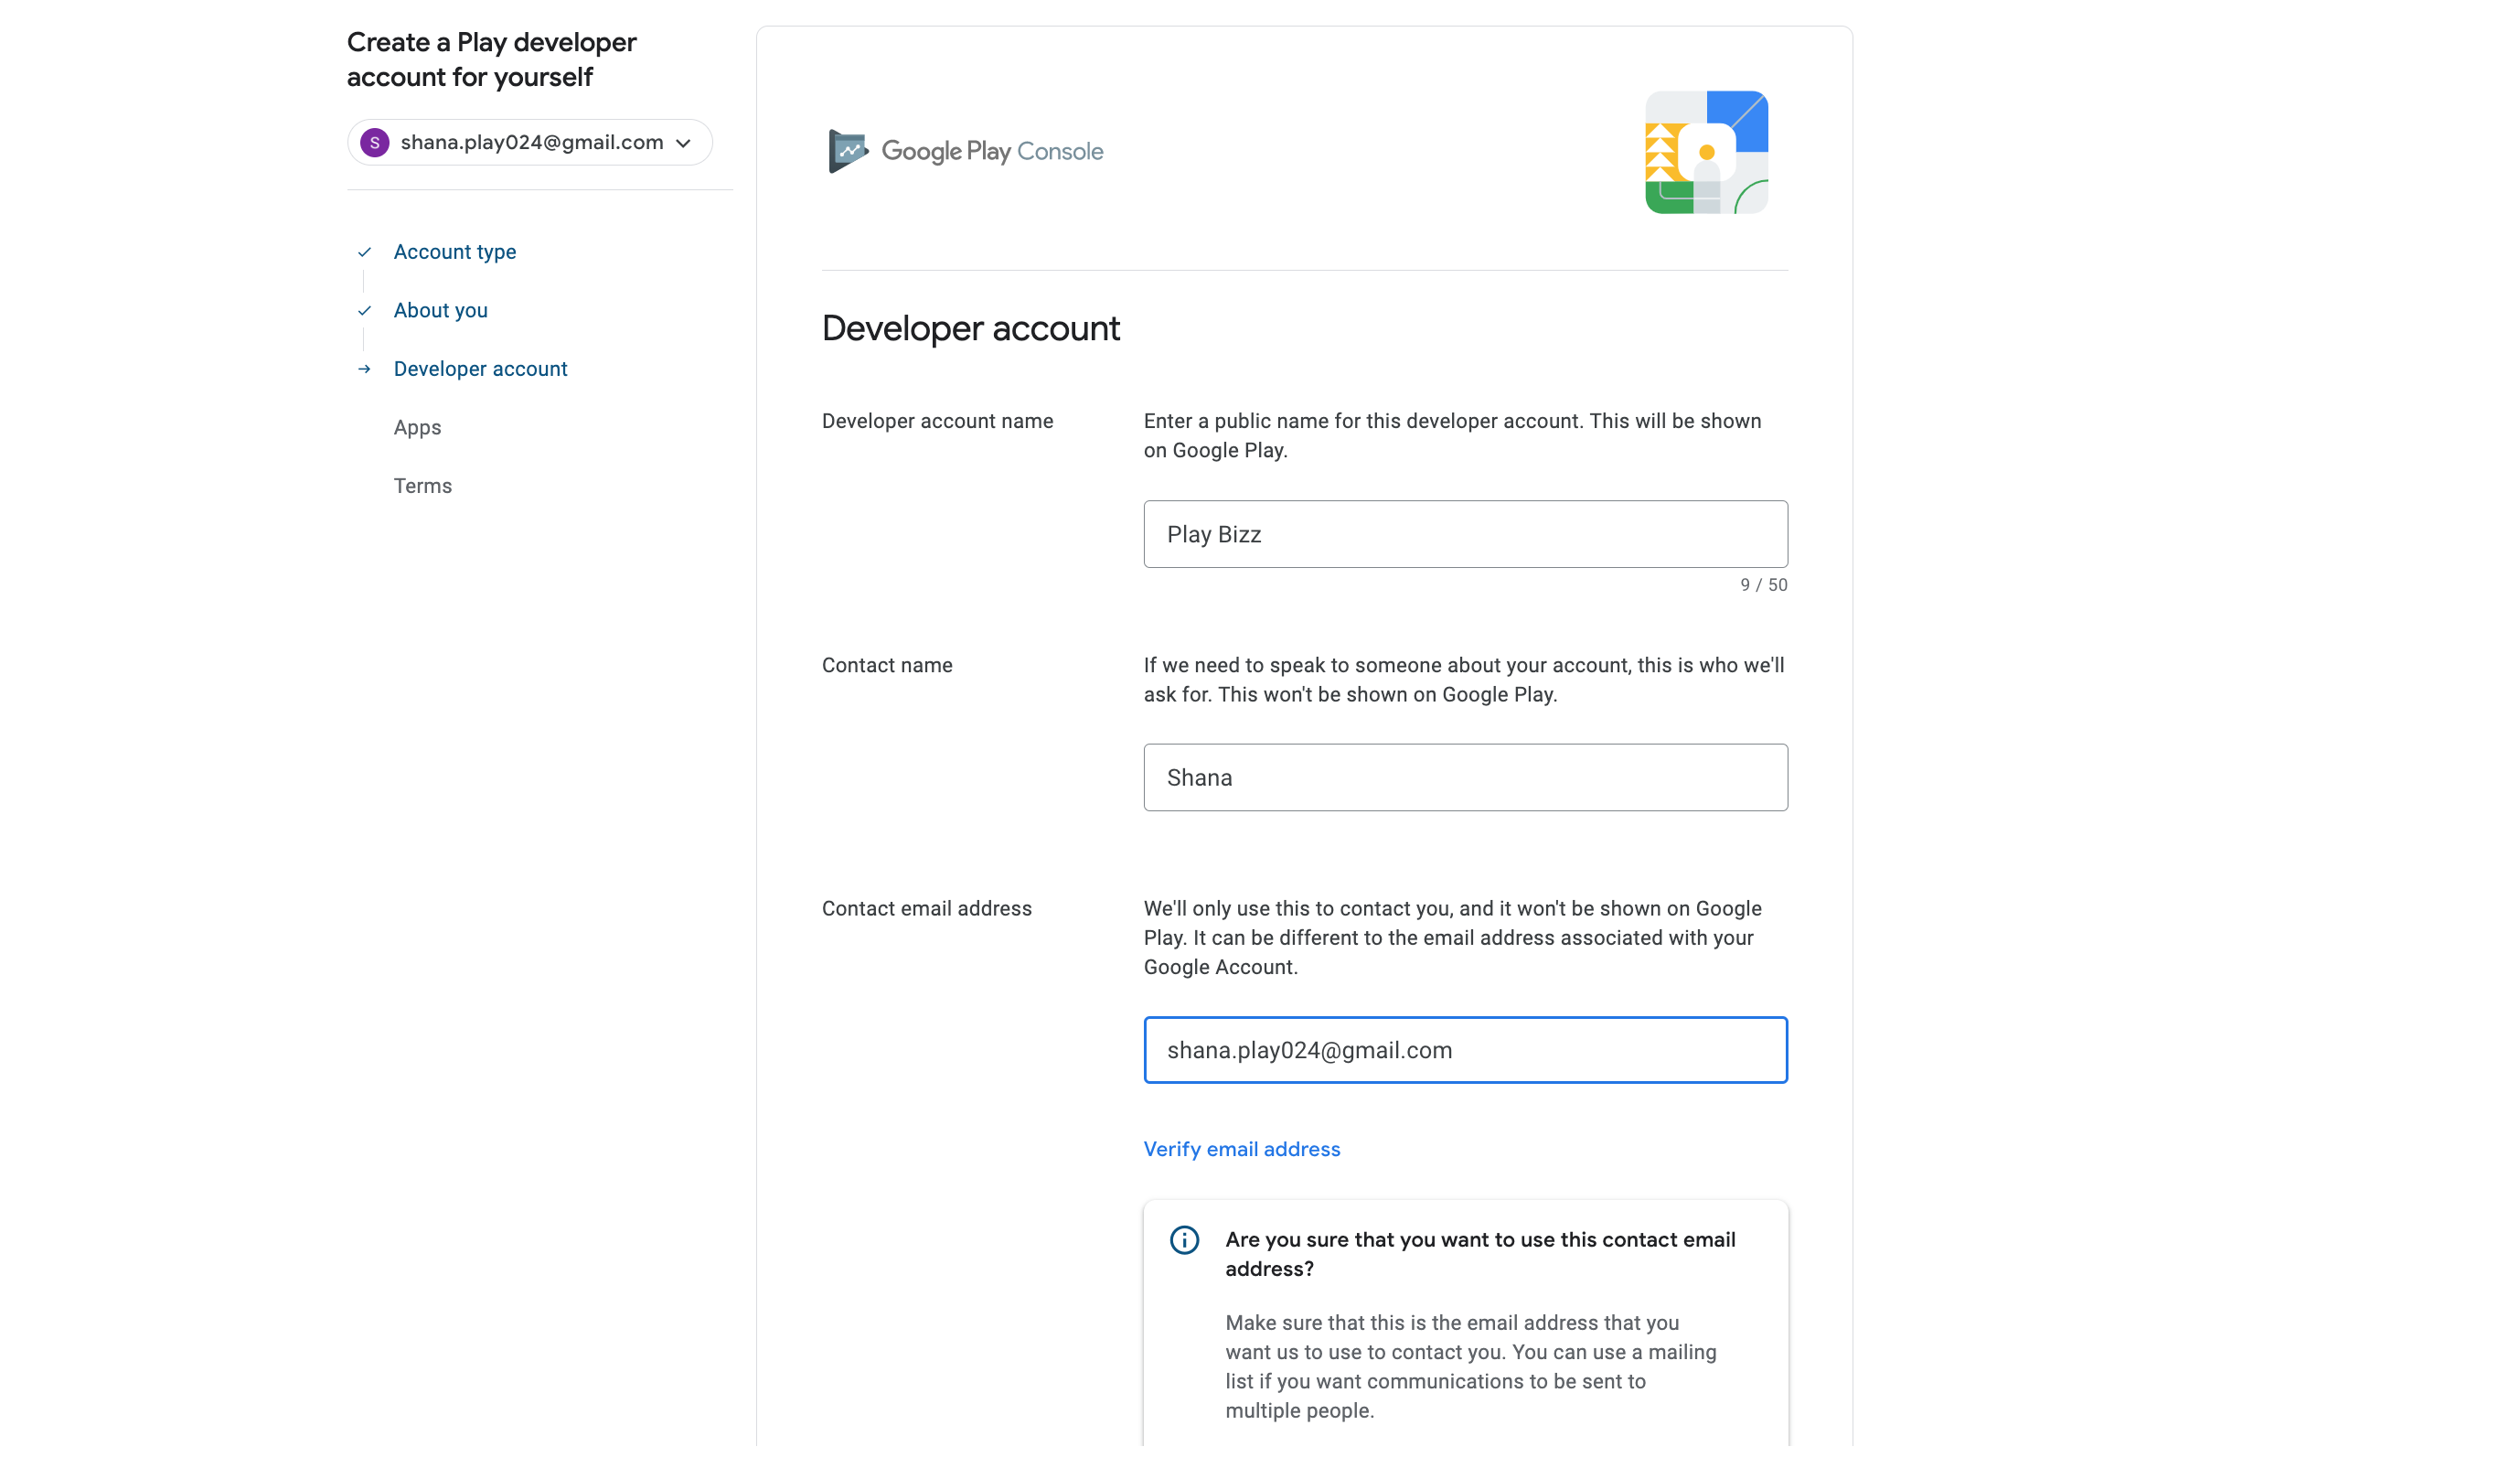Viewport: 2520px width, 1468px height.
Task: Go to the About you step
Action: [x=441, y=311]
